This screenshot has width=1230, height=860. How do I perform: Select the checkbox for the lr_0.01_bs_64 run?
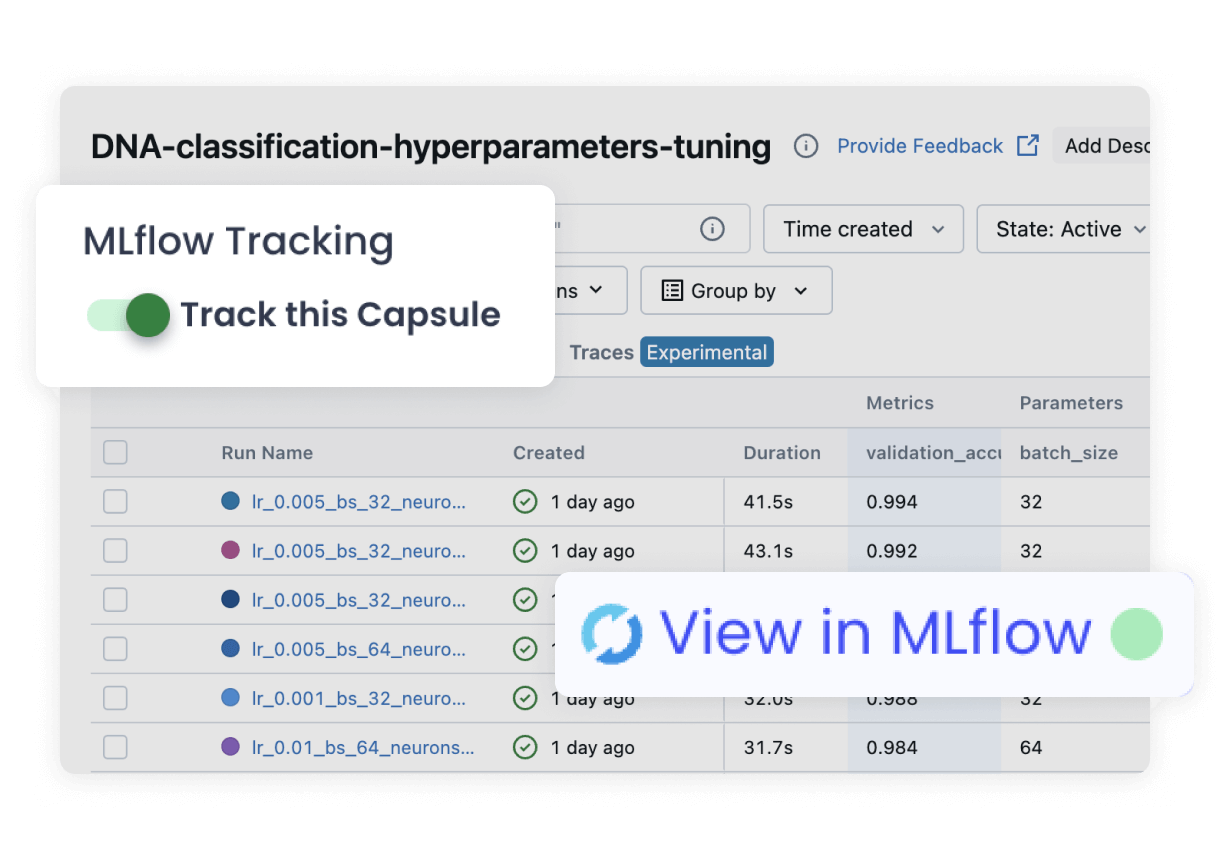click(115, 747)
